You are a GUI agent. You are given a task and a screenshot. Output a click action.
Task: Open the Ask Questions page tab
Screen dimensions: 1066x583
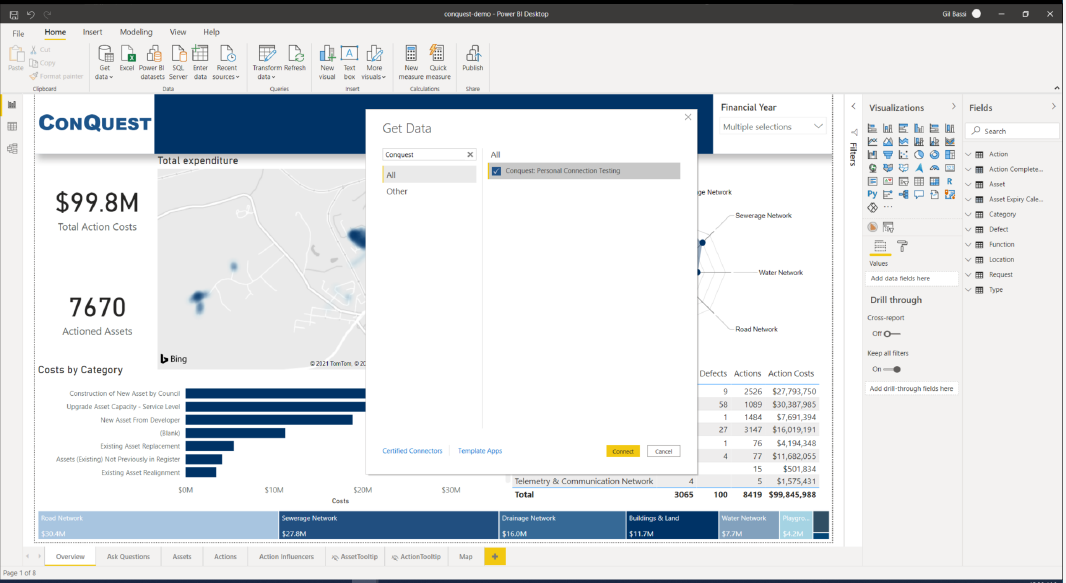(128, 556)
